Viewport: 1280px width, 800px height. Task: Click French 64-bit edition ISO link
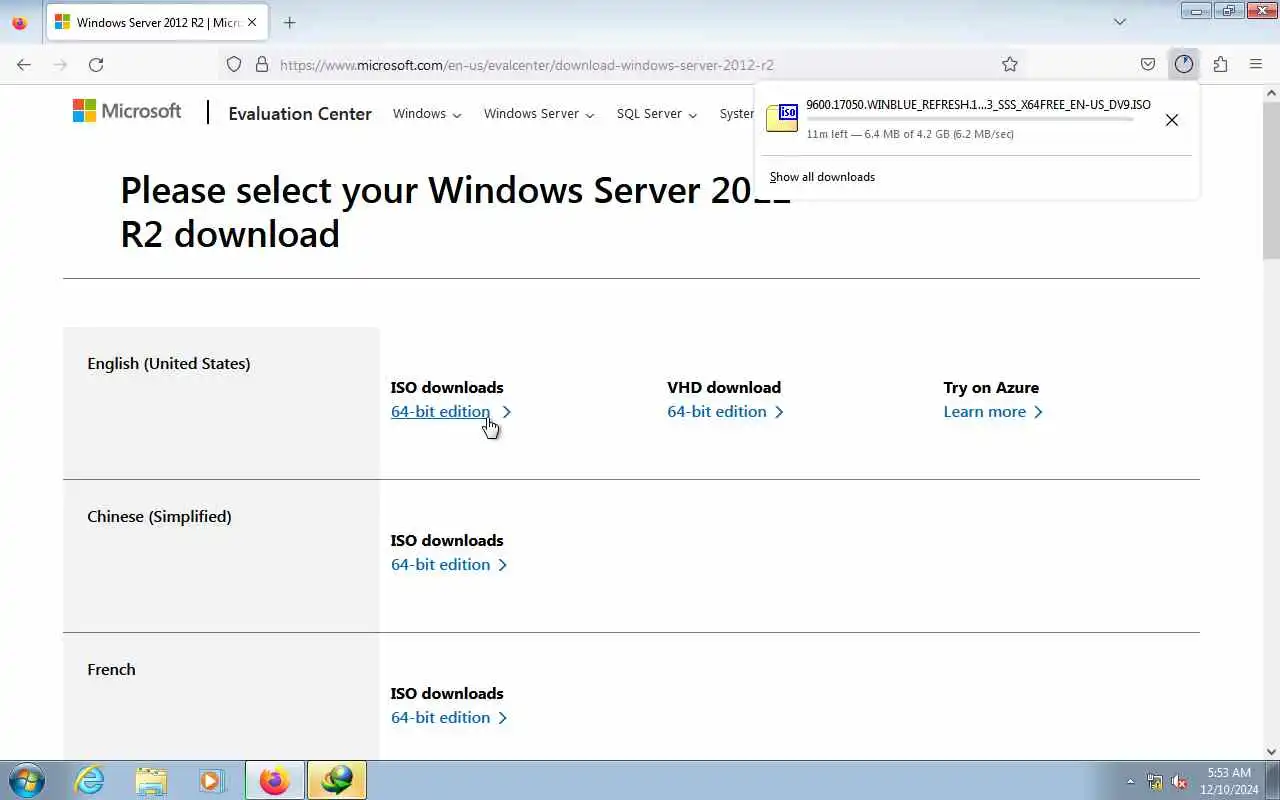(x=450, y=718)
